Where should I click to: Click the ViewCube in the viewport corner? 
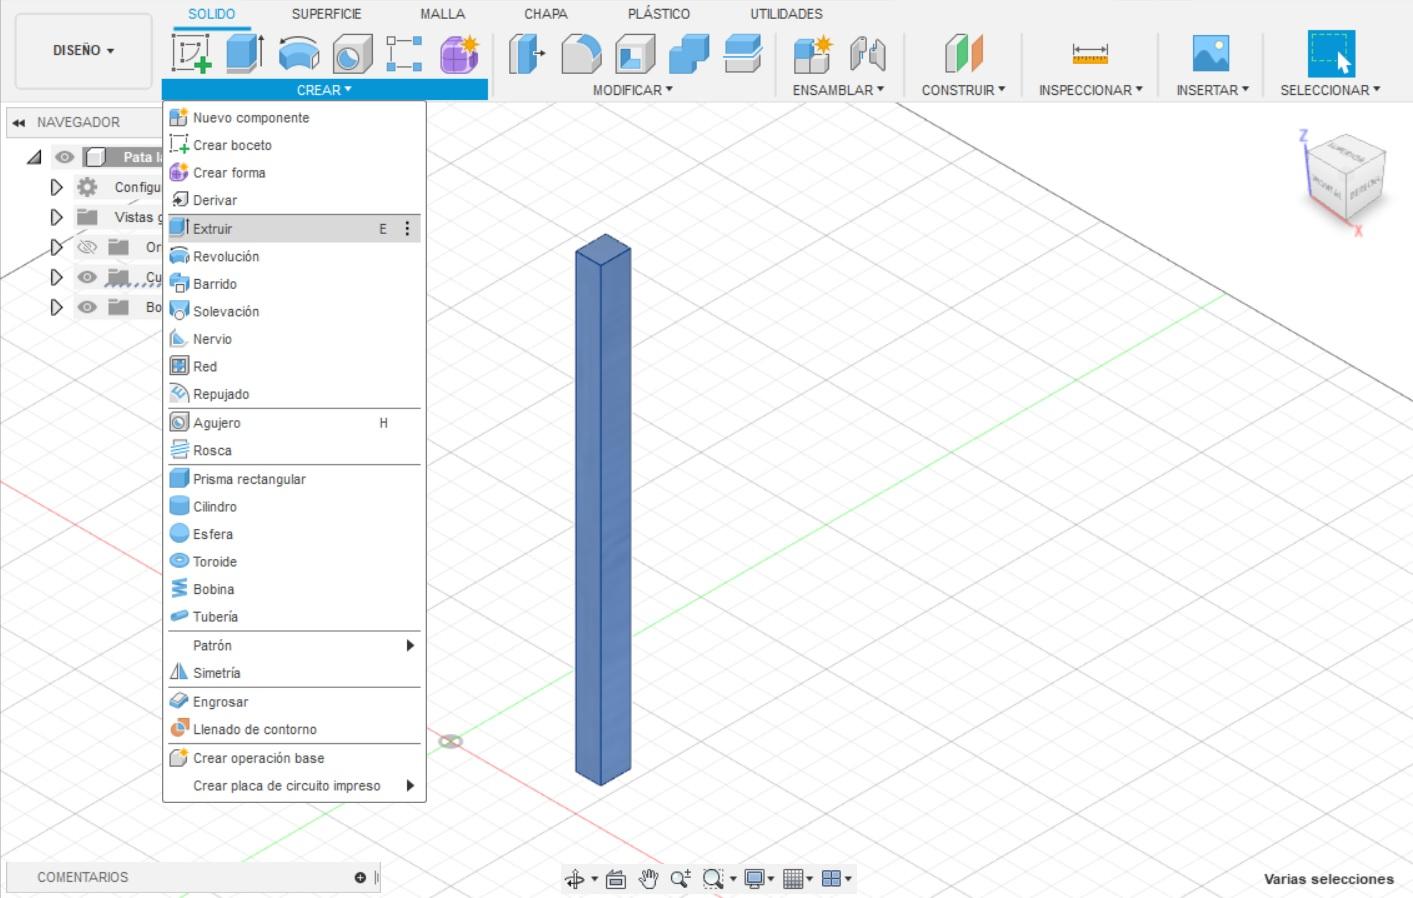(x=1346, y=177)
